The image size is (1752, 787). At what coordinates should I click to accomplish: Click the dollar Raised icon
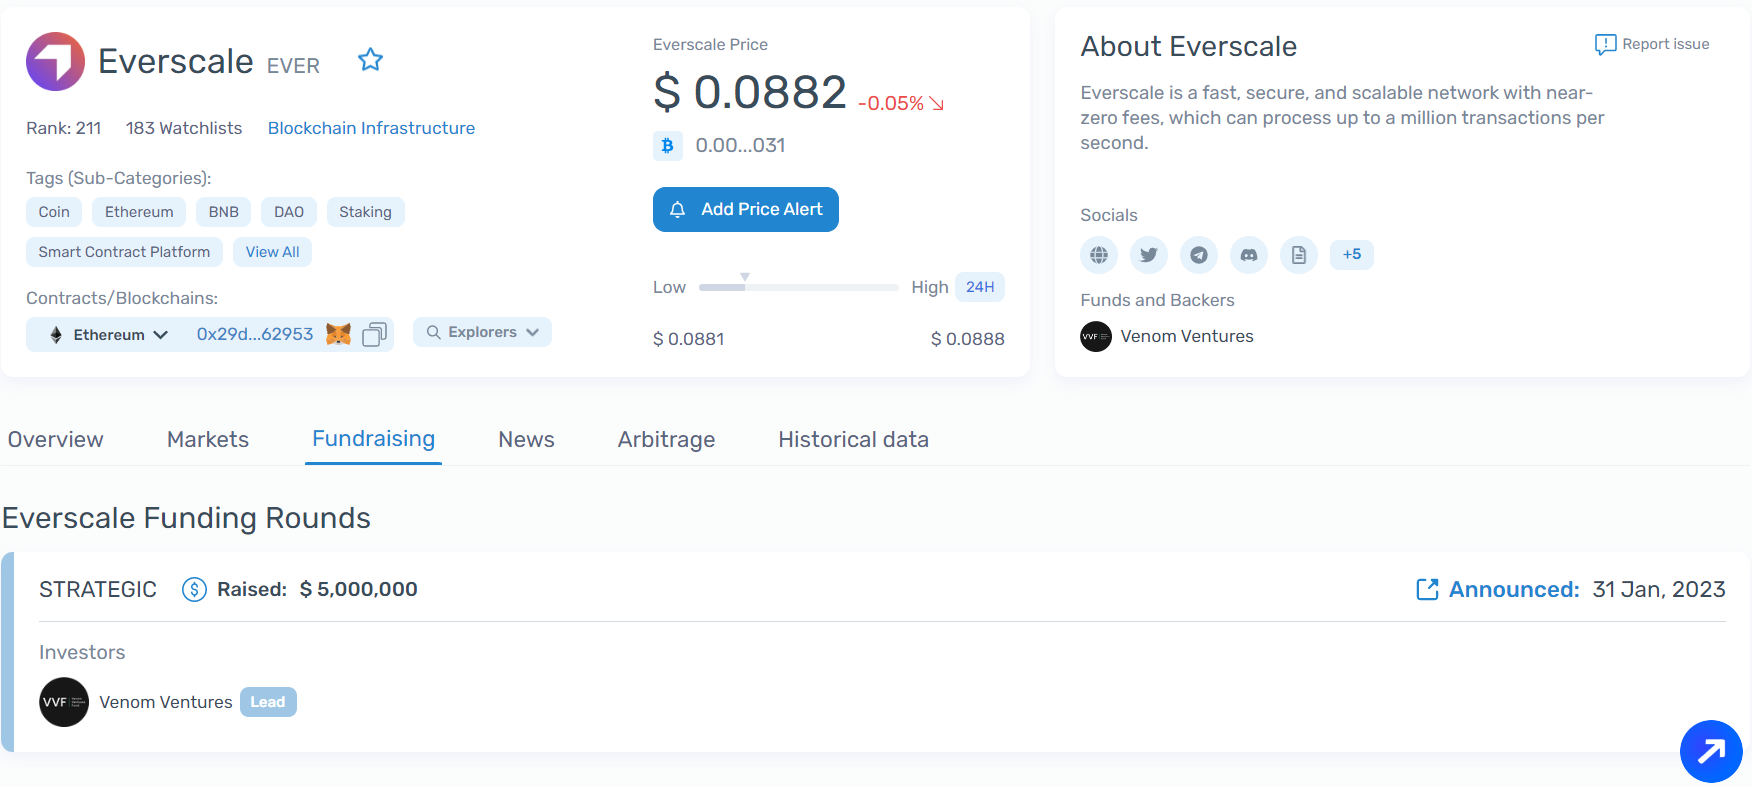pyautogui.click(x=194, y=589)
